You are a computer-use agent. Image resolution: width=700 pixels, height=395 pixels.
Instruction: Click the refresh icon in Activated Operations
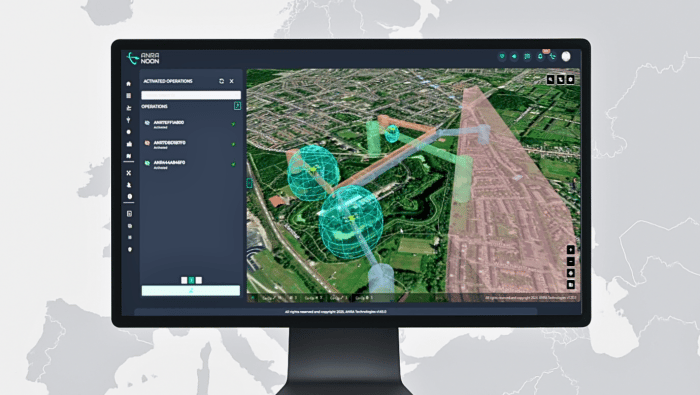pos(221,81)
